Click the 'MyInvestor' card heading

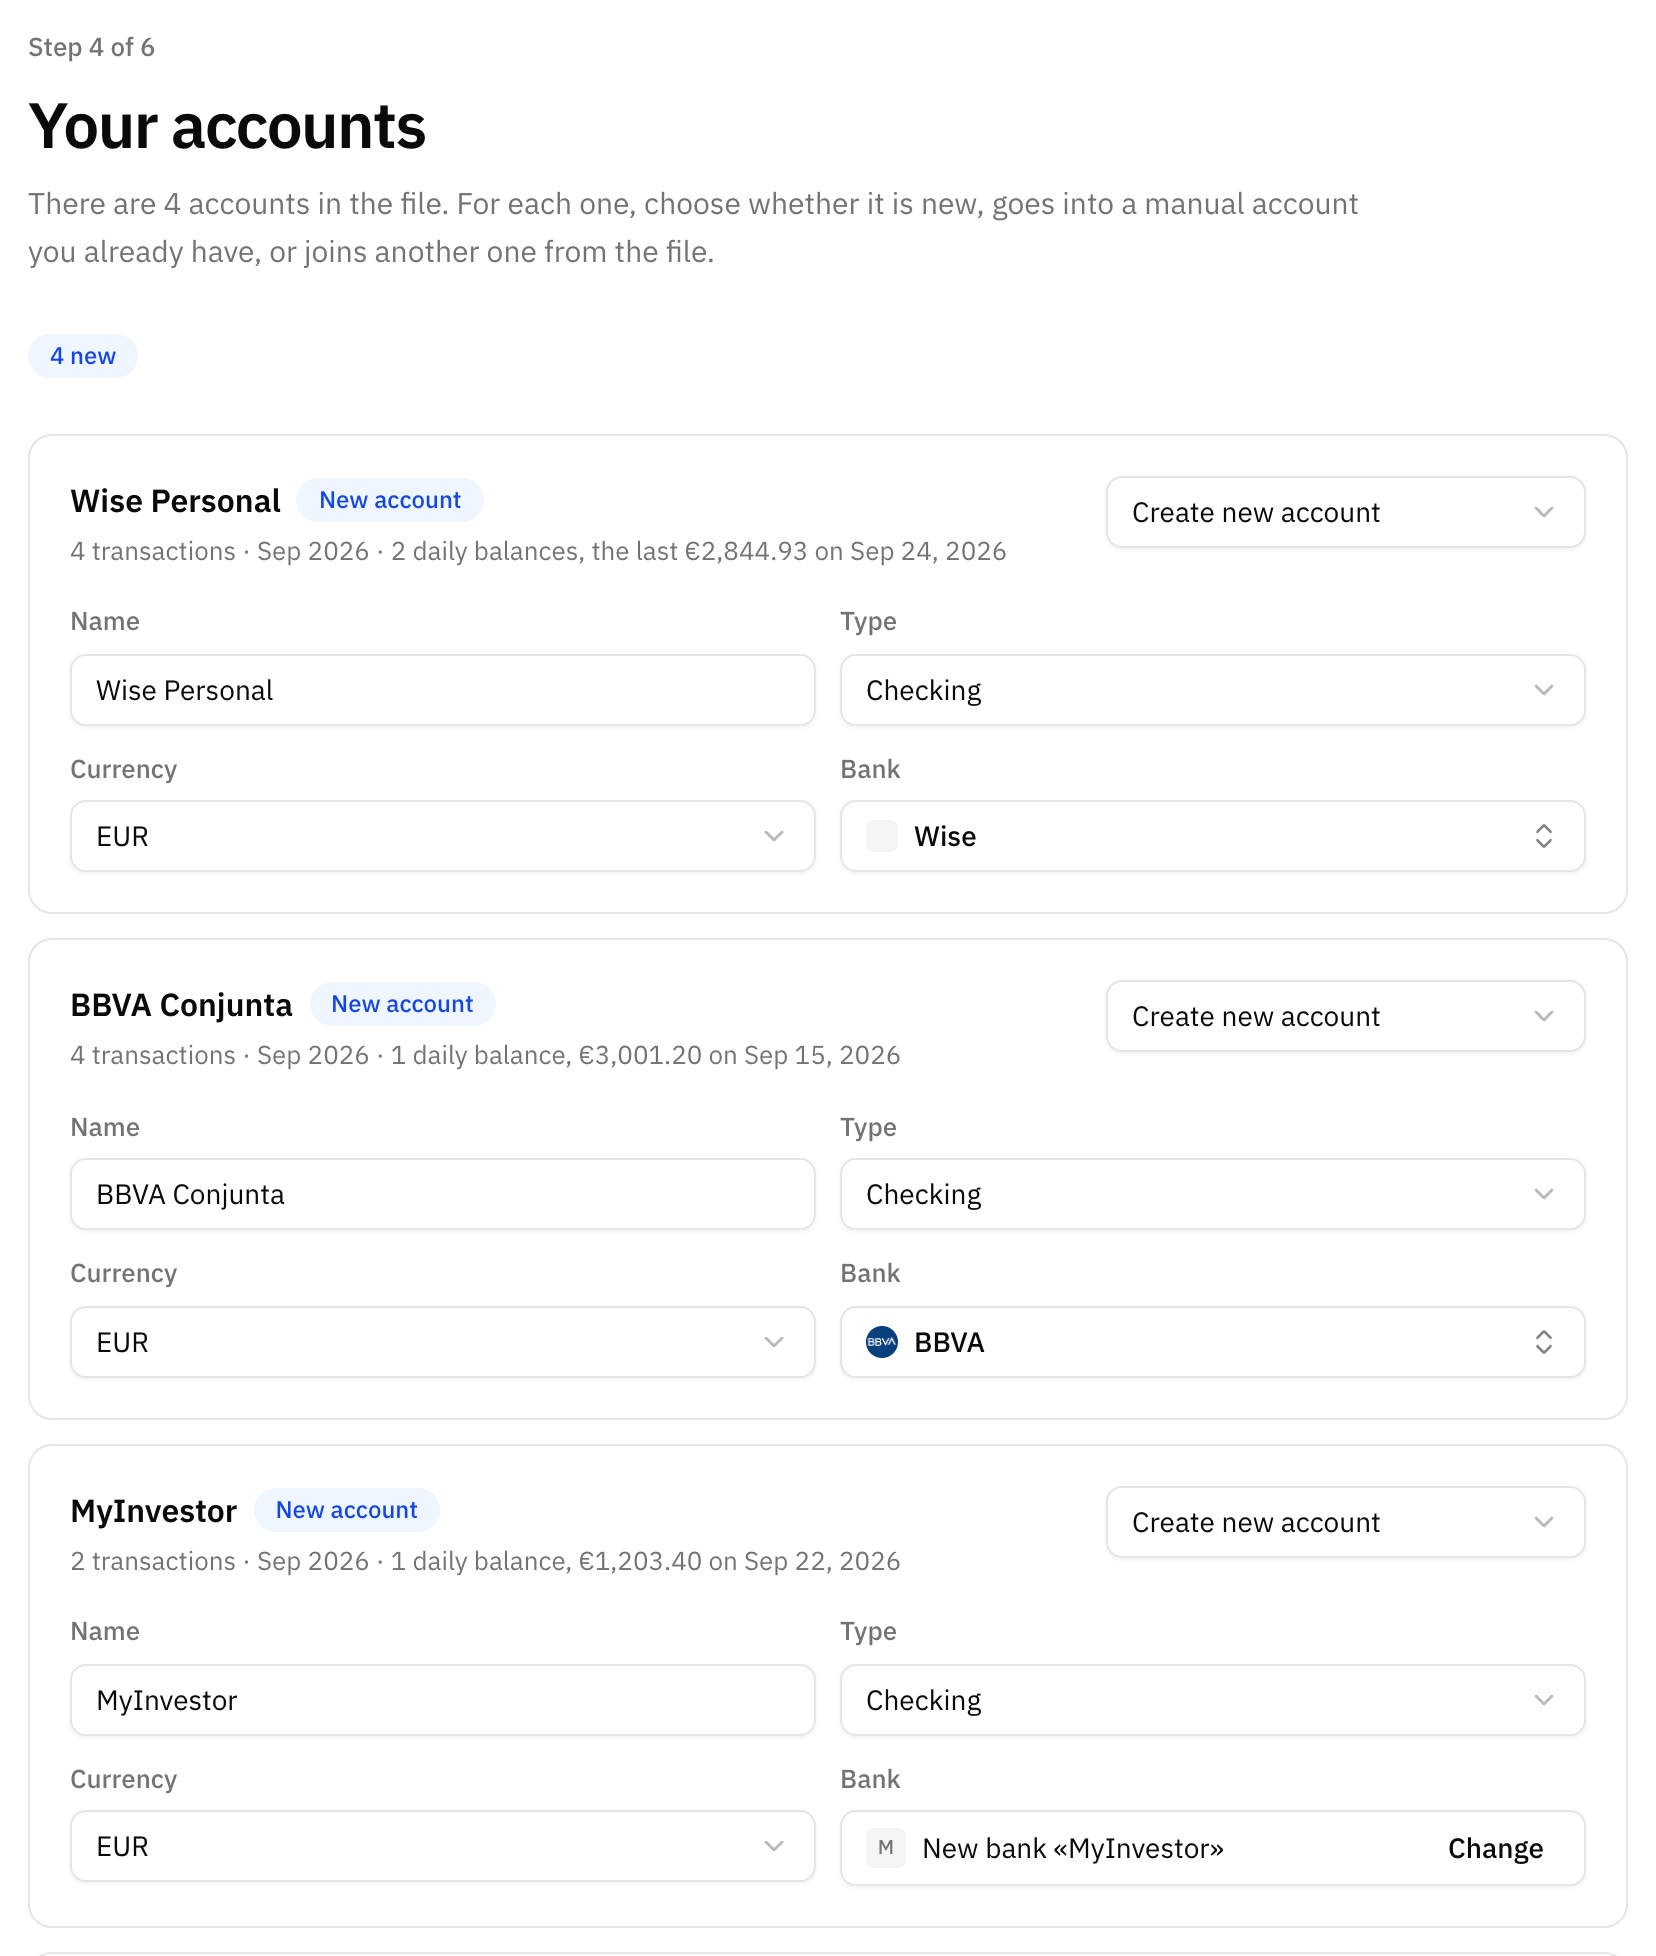click(154, 1511)
